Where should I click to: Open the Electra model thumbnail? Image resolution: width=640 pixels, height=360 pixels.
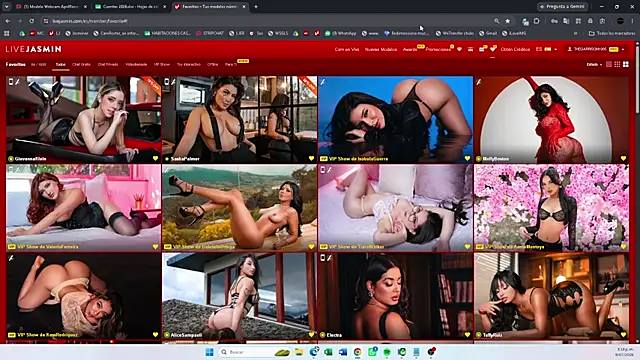pos(395,296)
